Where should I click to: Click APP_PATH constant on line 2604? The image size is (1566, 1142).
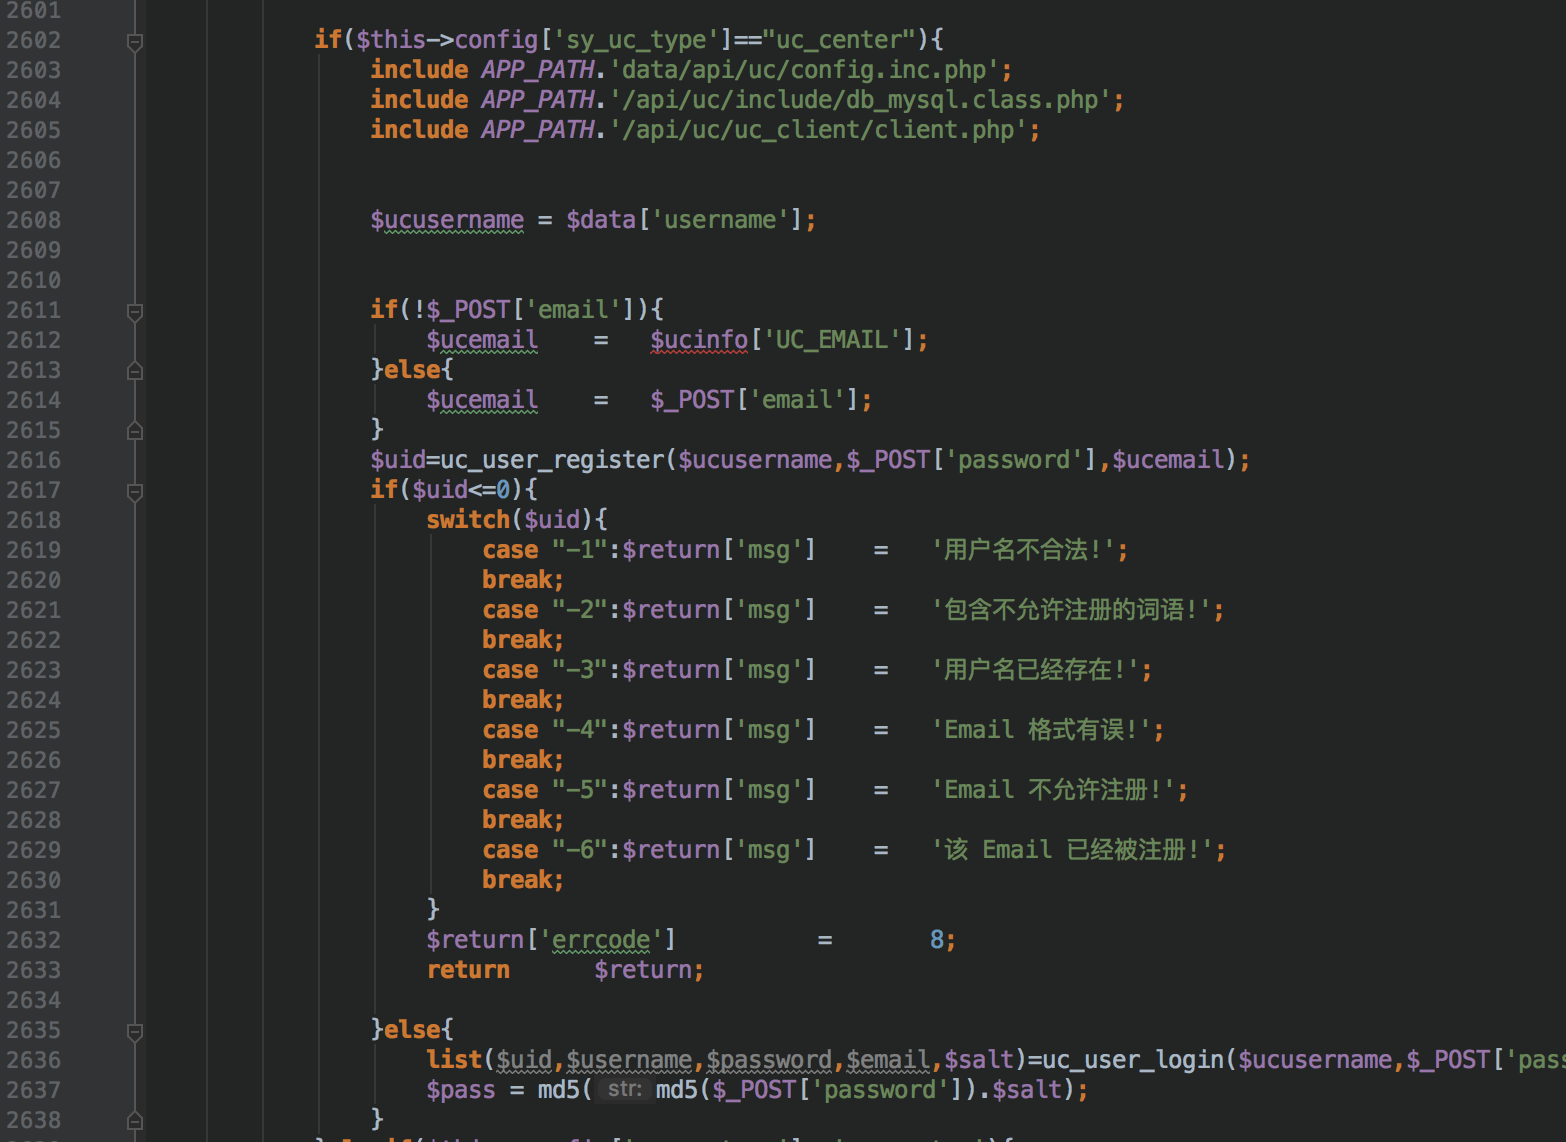[x=538, y=100]
